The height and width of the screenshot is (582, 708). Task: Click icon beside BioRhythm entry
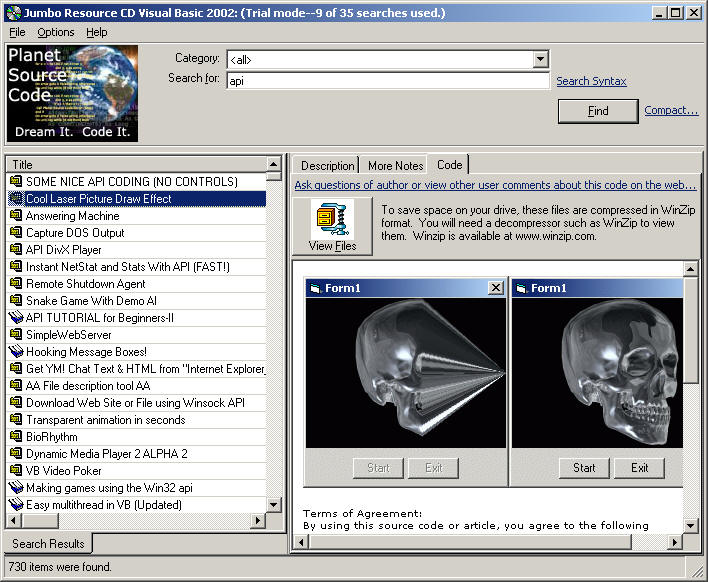(15, 436)
